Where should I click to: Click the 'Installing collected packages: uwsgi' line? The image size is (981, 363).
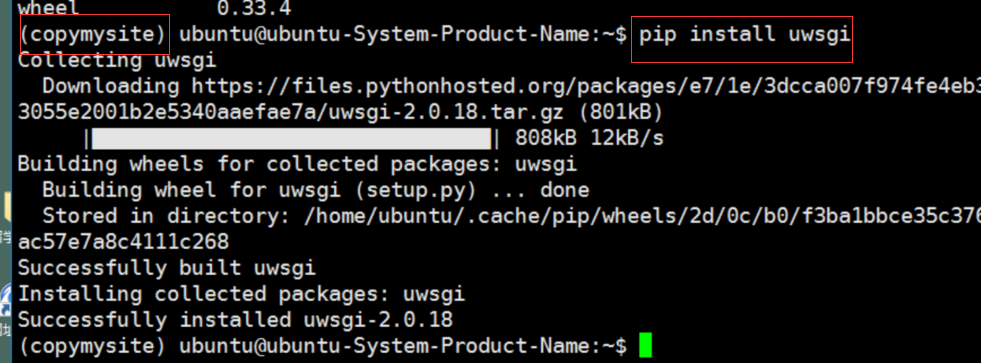(x=241, y=294)
